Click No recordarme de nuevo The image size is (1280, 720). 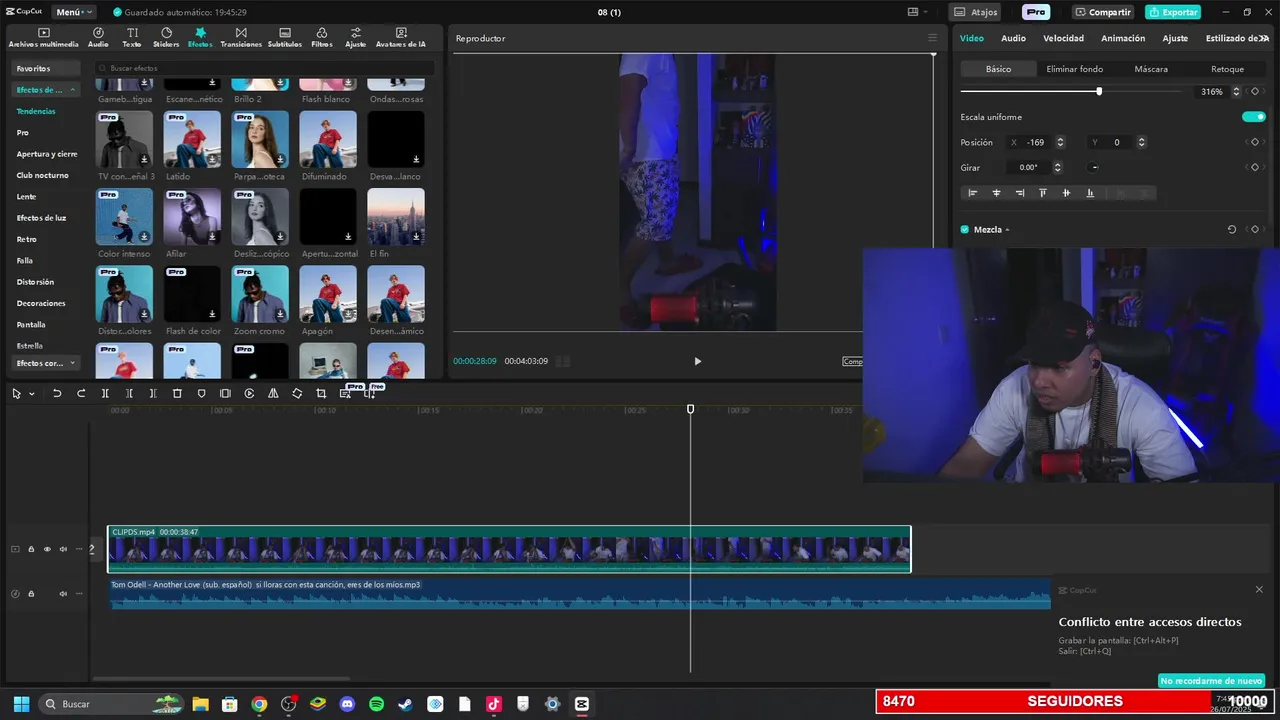tap(1211, 681)
